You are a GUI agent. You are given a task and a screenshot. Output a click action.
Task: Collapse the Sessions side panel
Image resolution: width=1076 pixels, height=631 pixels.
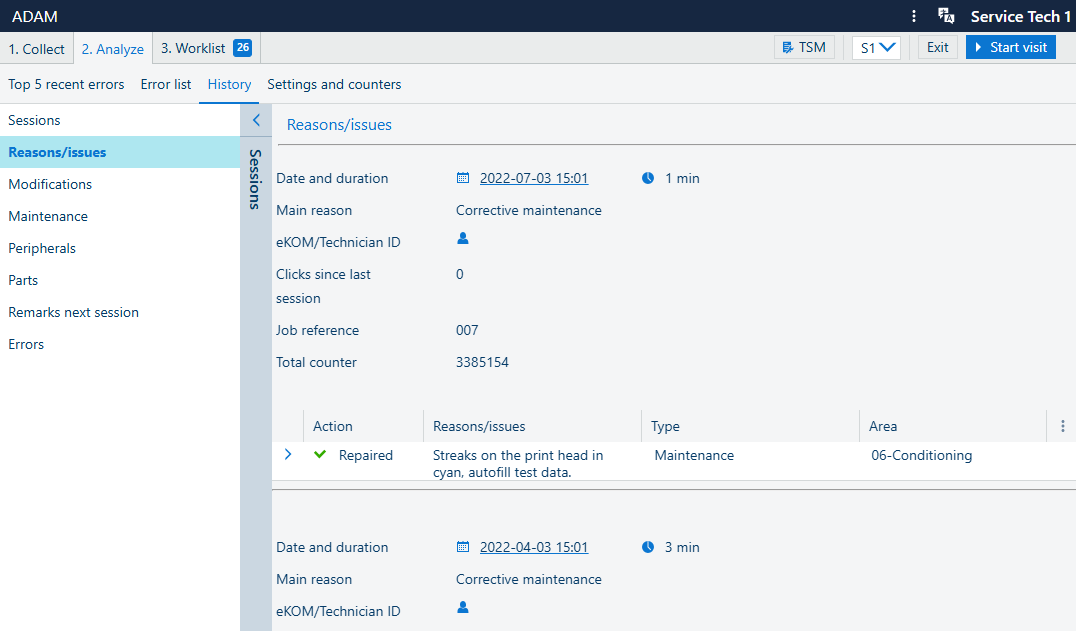click(256, 120)
